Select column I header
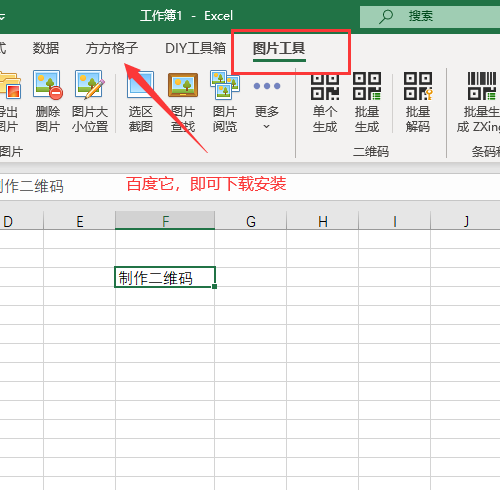This screenshot has height=490, width=500. (x=395, y=221)
